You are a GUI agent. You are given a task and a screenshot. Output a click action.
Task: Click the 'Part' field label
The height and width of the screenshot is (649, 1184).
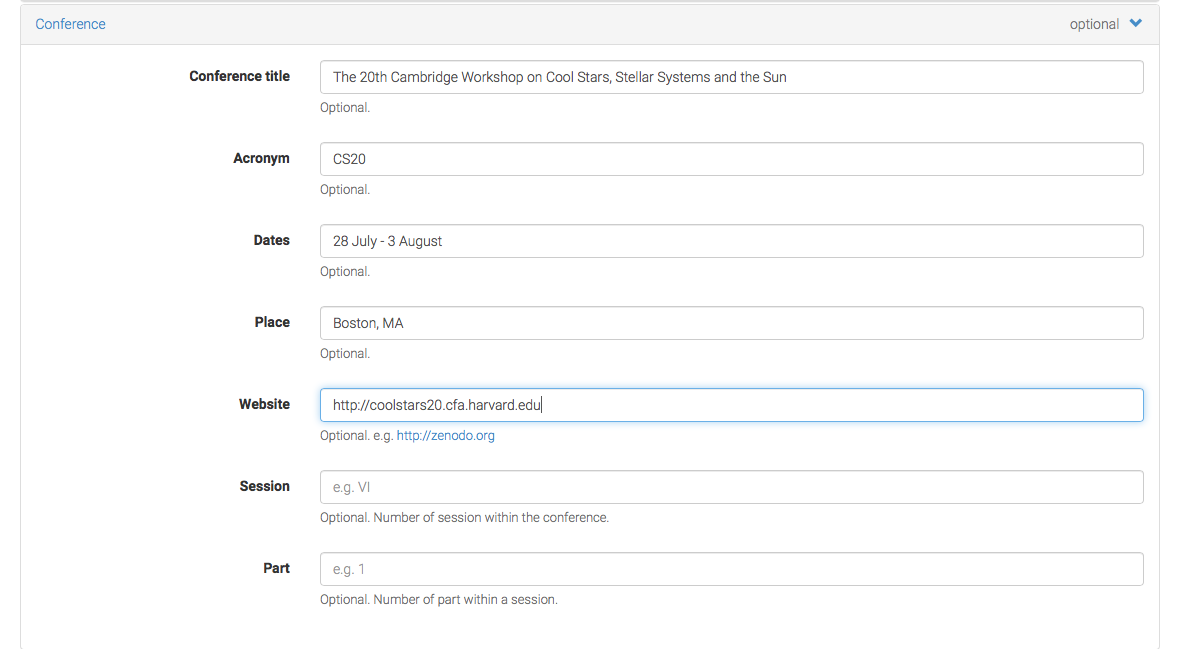(x=276, y=568)
